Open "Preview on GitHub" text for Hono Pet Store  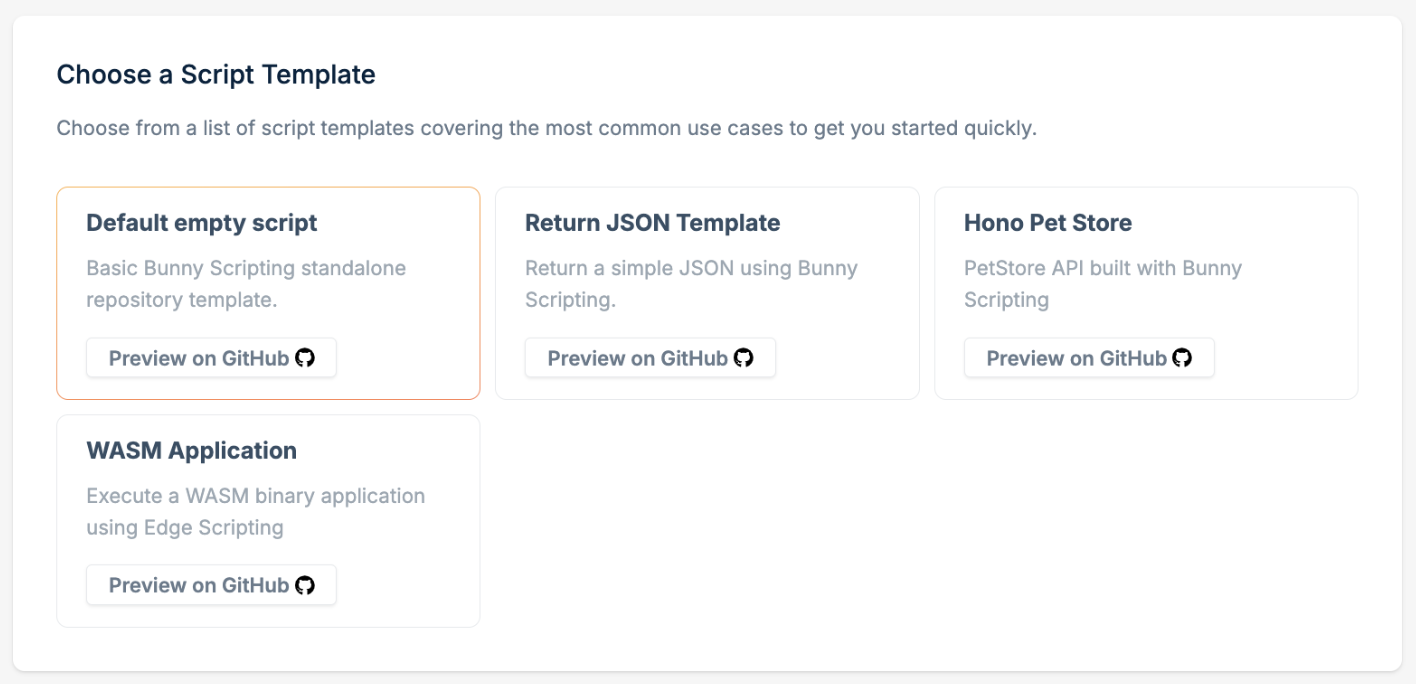[x=1076, y=358]
